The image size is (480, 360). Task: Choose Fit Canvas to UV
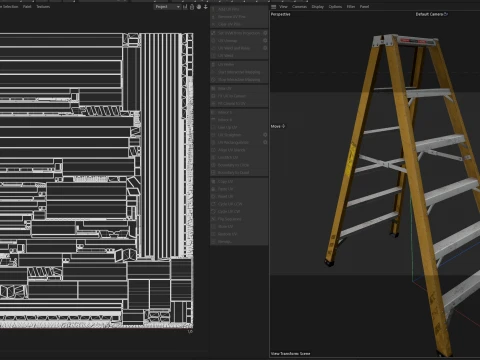coord(239,104)
